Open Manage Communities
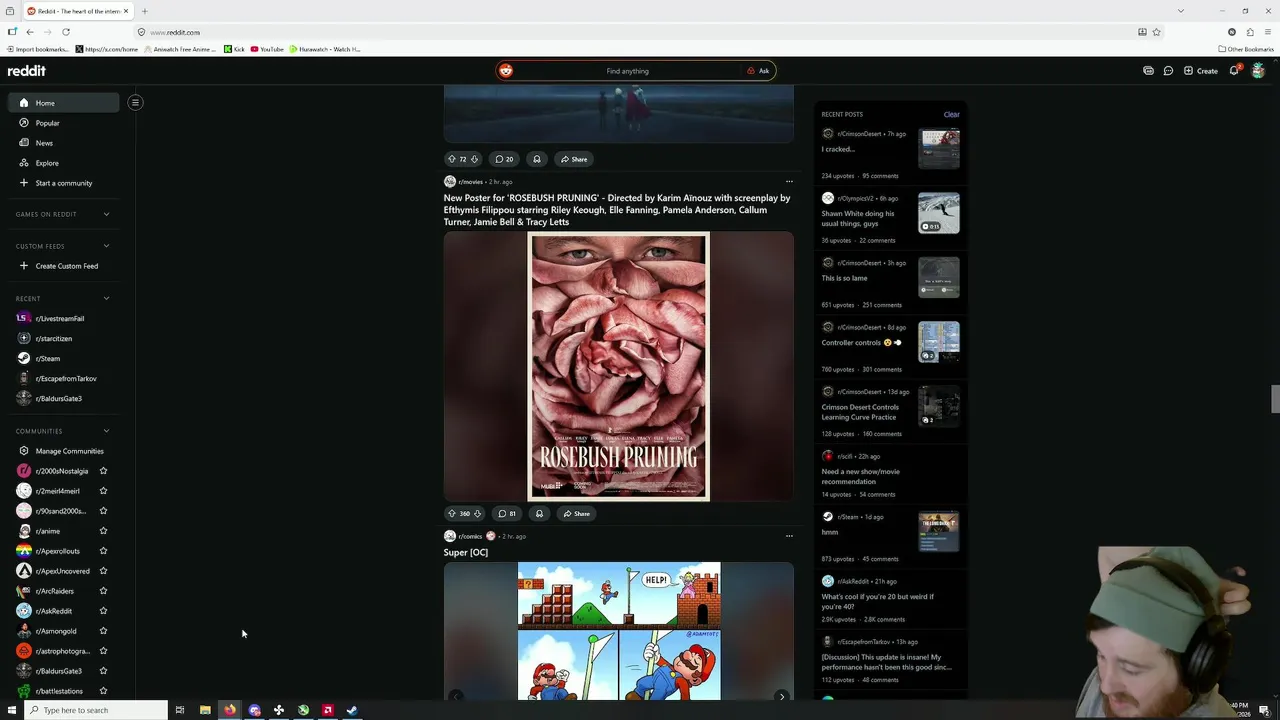The width and height of the screenshot is (1280, 720). coord(63,451)
